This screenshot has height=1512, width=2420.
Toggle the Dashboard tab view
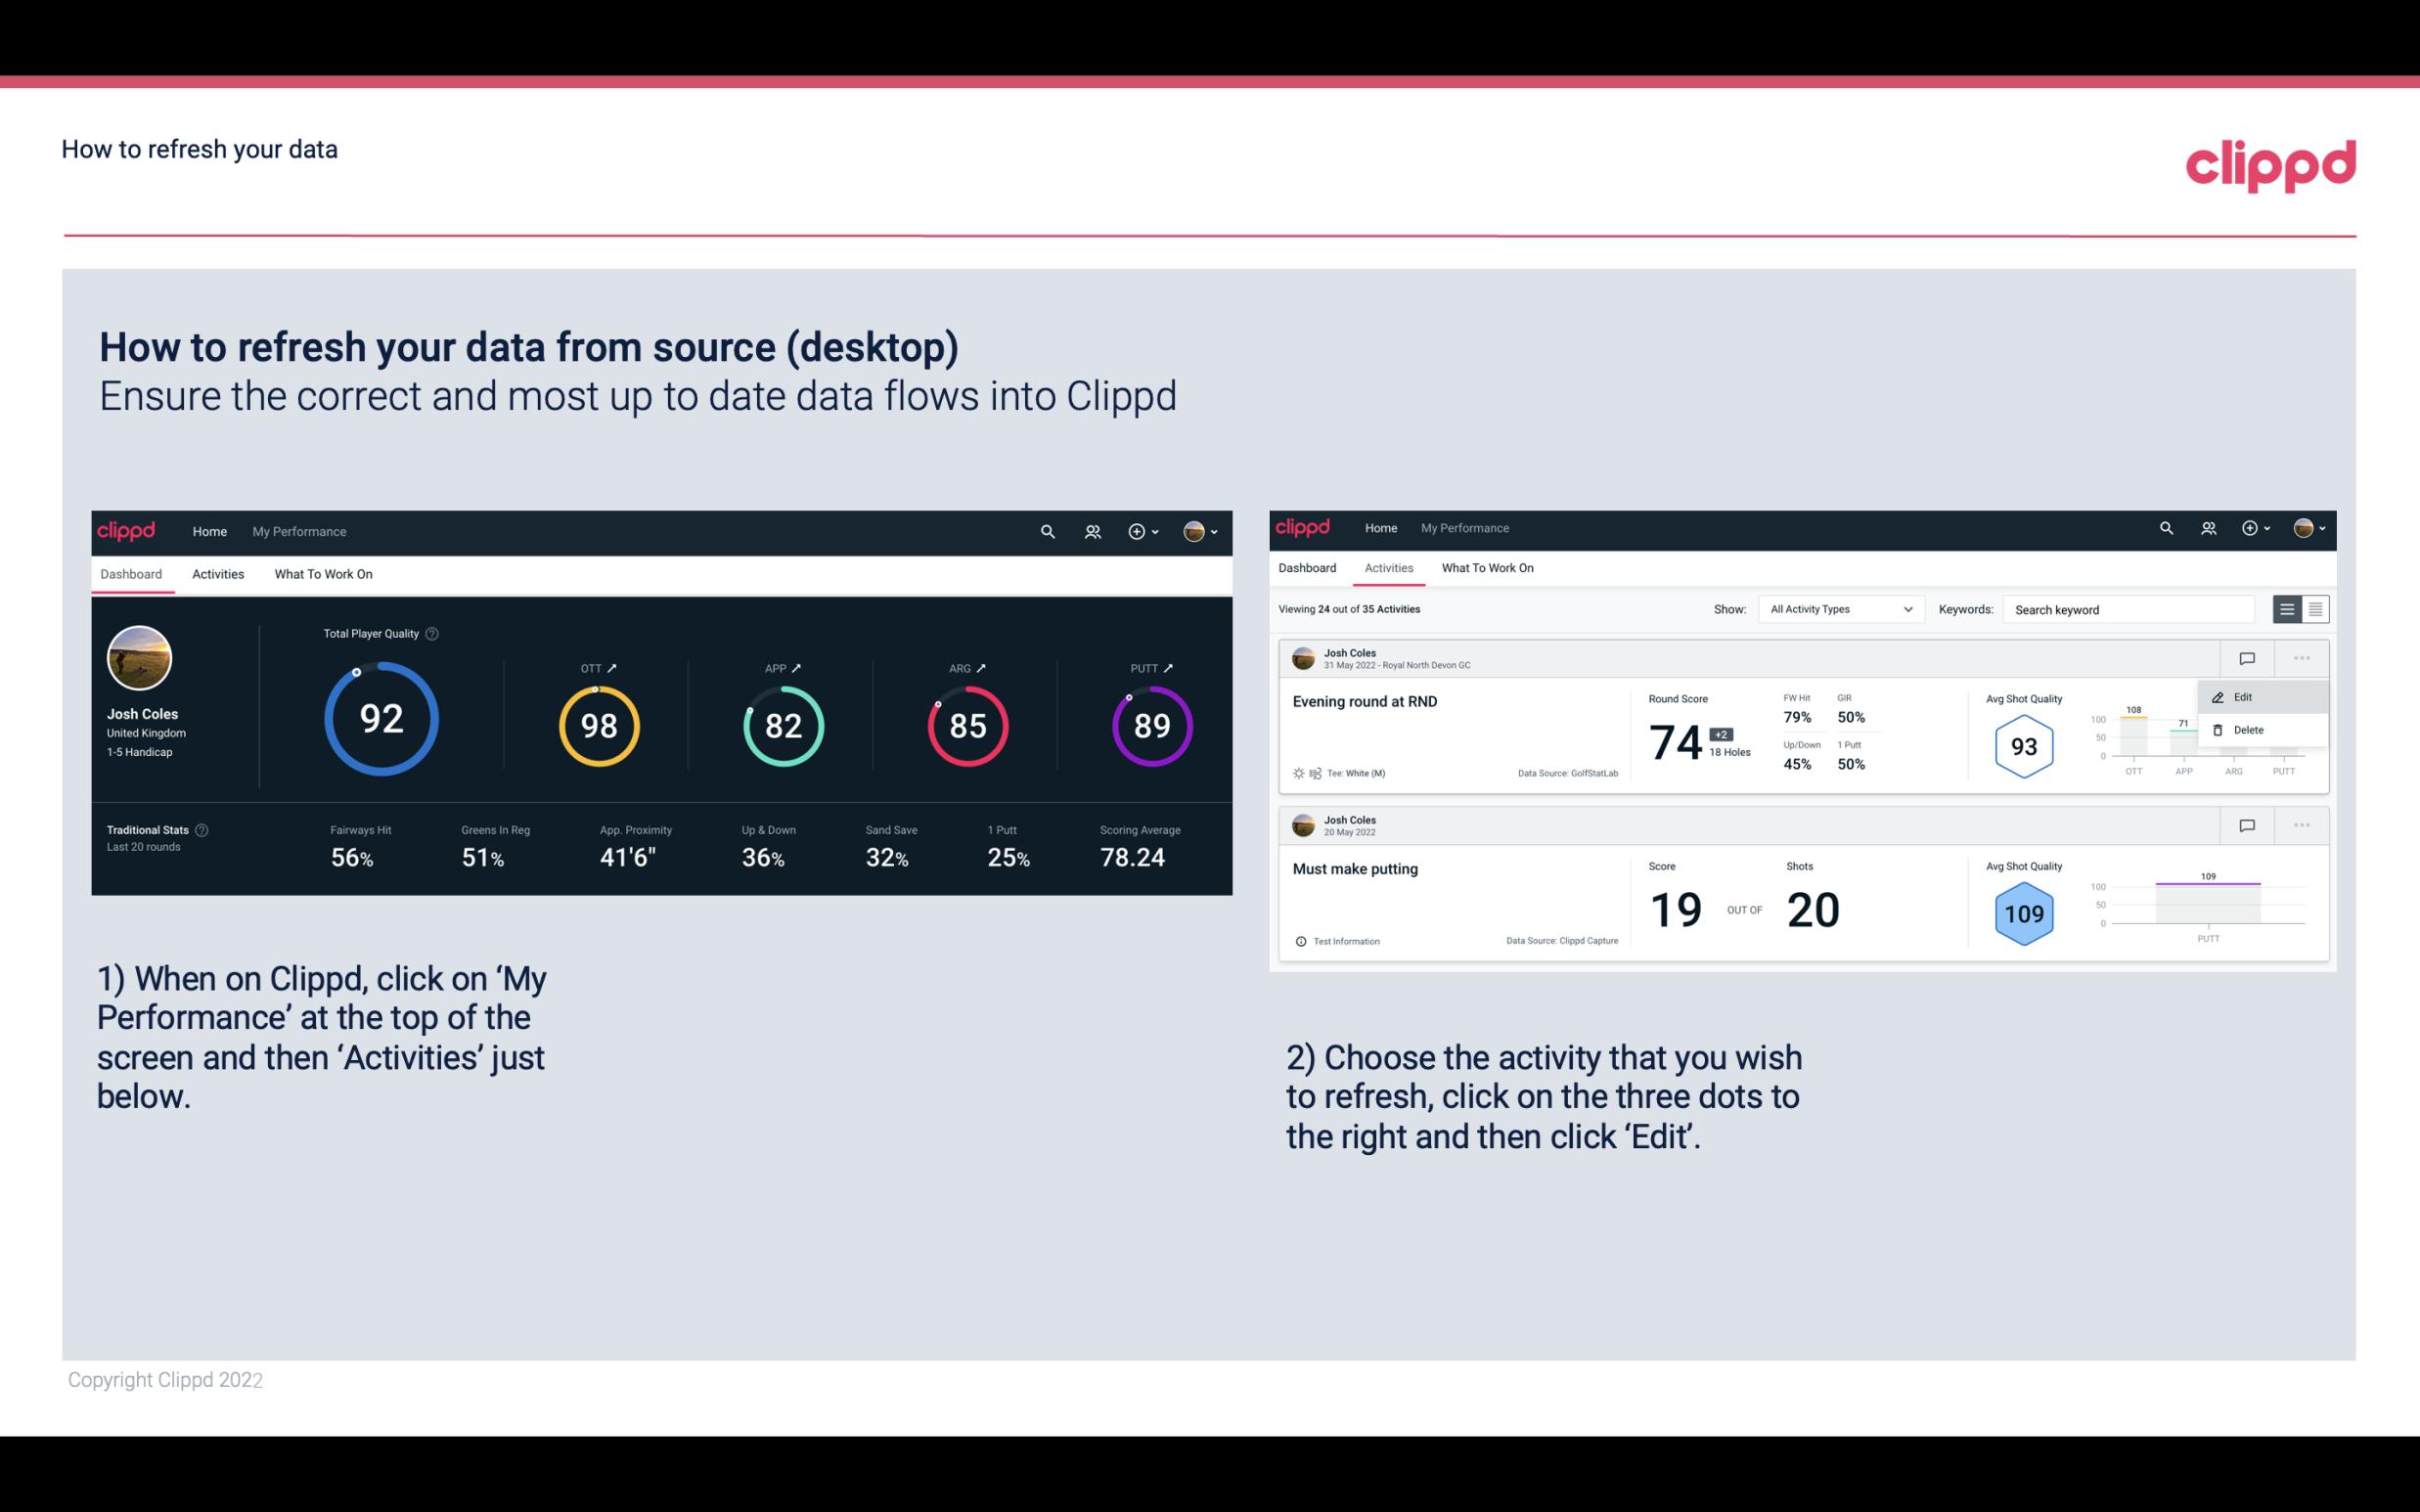click(131, 571)
